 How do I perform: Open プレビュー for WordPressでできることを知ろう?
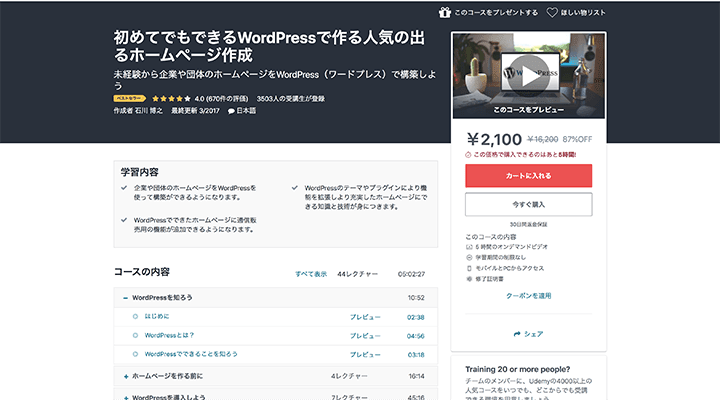coord(365,355)
